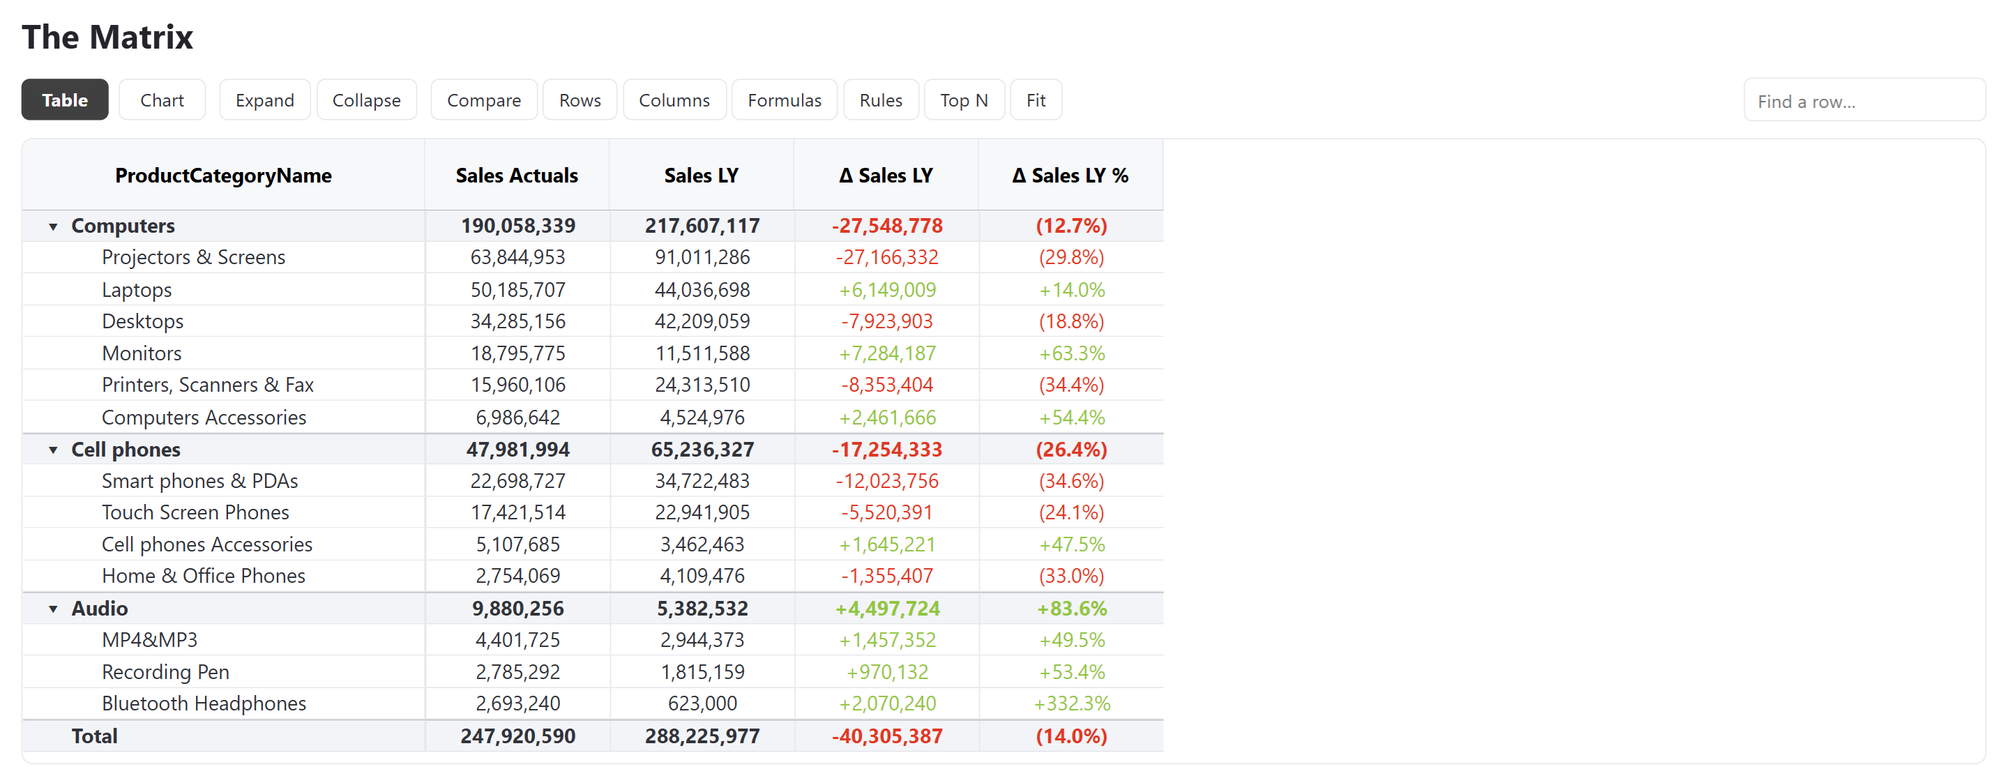Click the 247,920,590 total sales value

(518, 737)
